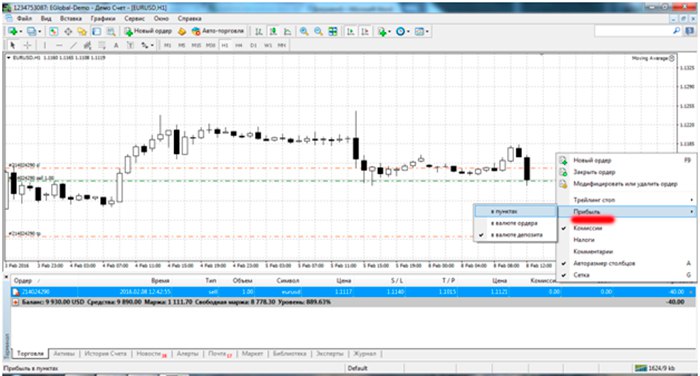The width and height of the screenshot is (700, 376).
Task: Select the horizontal line drawing tool
Action: point(59,45)
